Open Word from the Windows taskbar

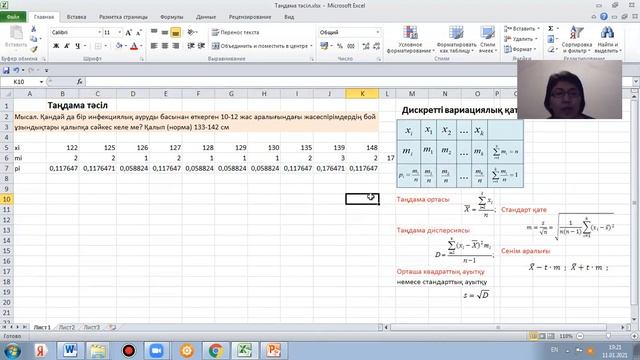coord(70,350)
